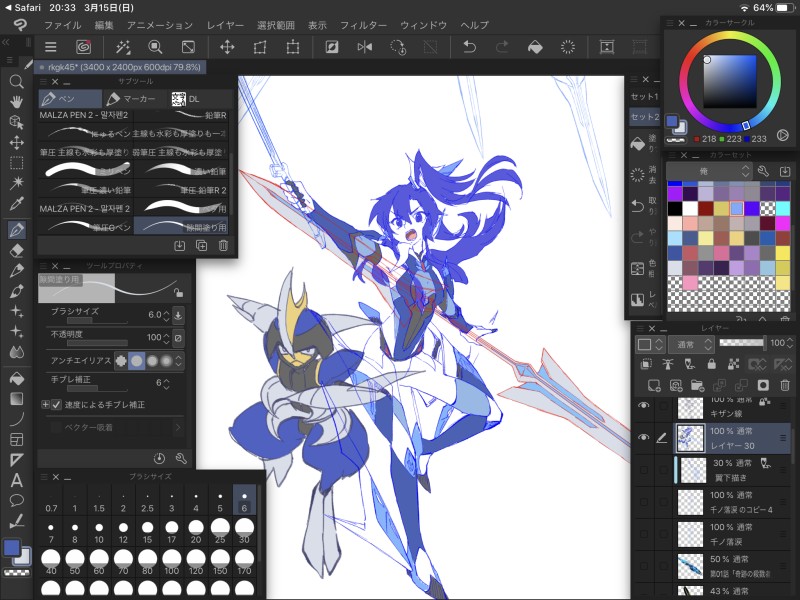800x600 pixels.
Task: Choose brush size preset 10
Action: tap(99, 532)
